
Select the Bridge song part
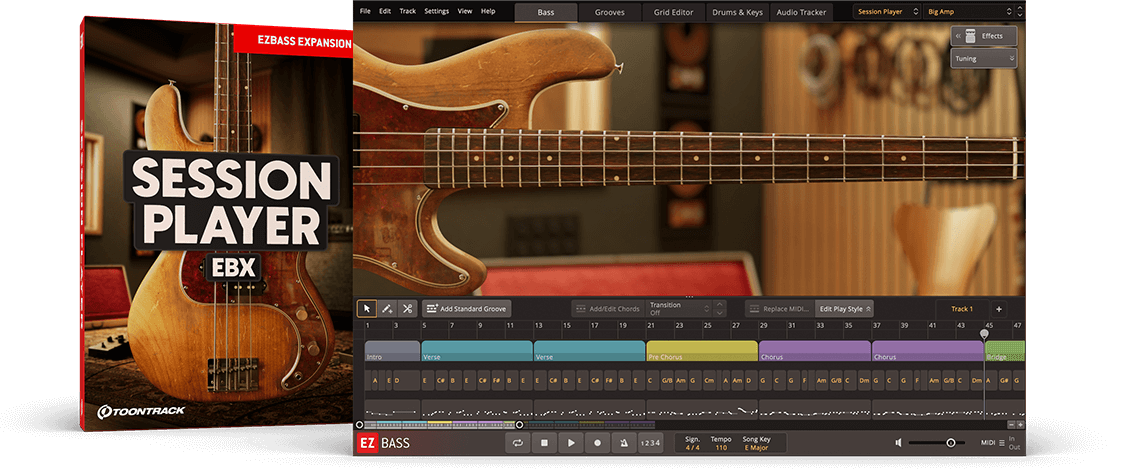(x=1005, y=351)
